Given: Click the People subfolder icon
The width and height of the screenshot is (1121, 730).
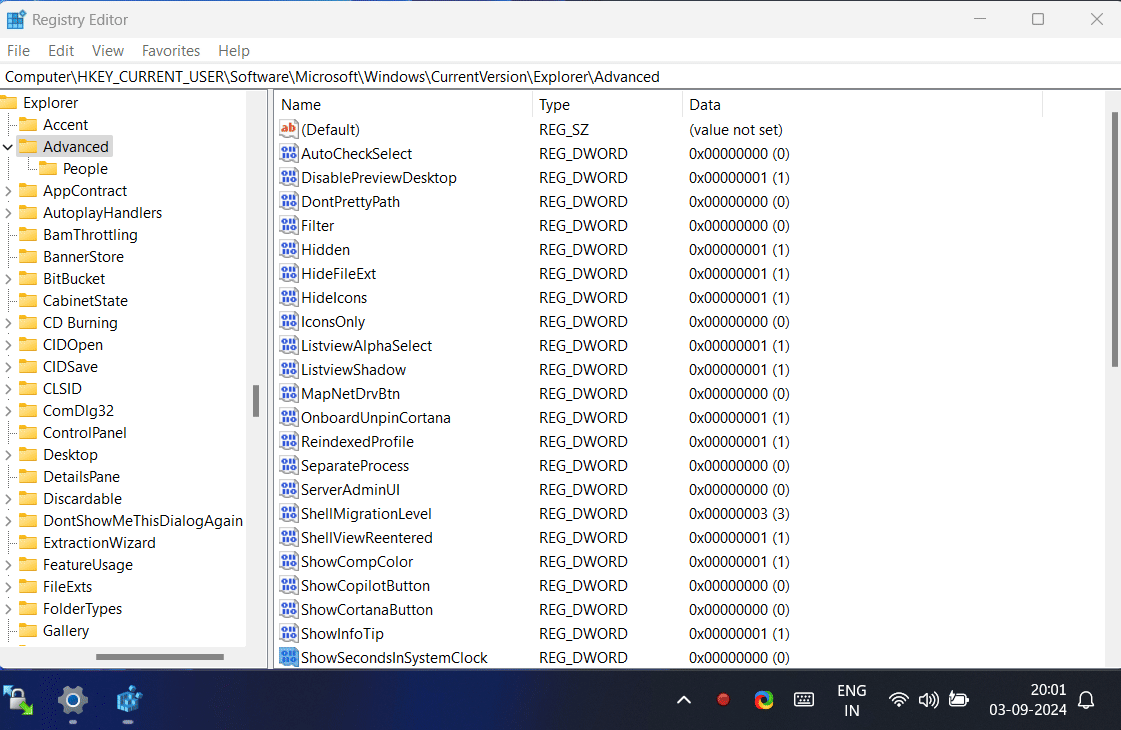Looking at the screenshot, I should tap(48, 169).
